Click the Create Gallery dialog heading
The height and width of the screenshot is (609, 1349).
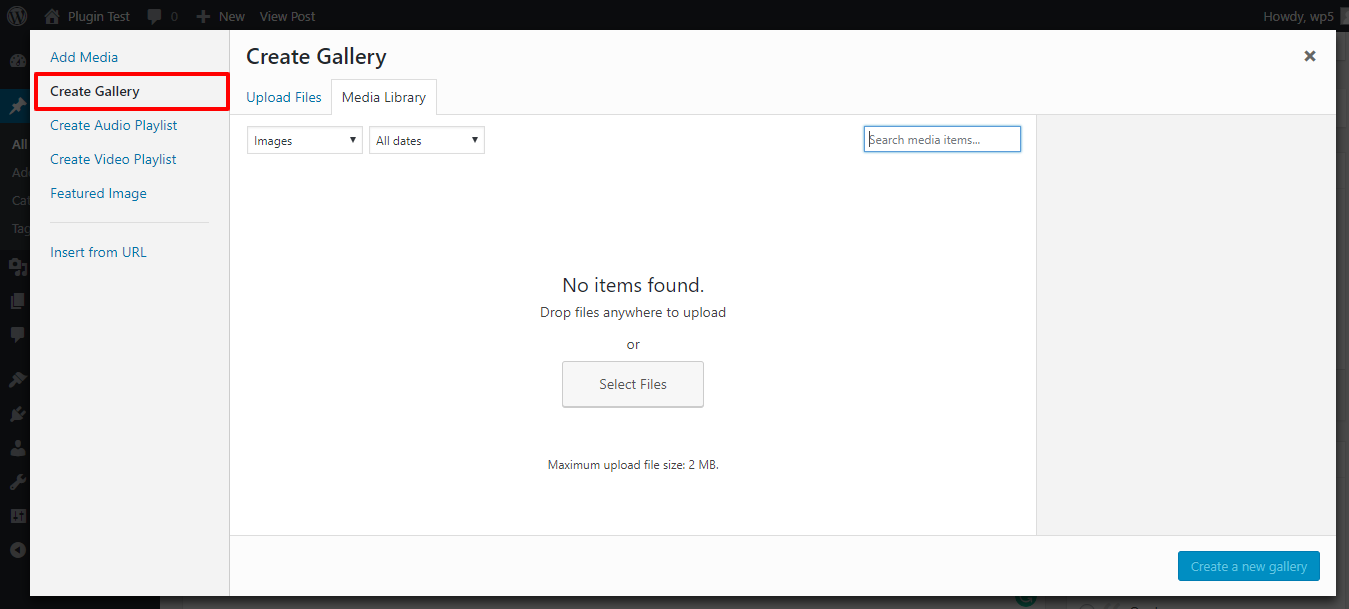click(x=316, y=57)
